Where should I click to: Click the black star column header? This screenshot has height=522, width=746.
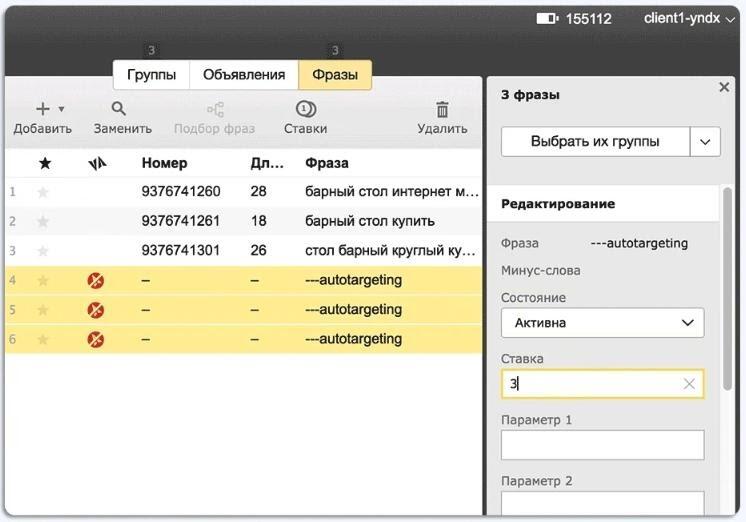(x=45, y=163)
